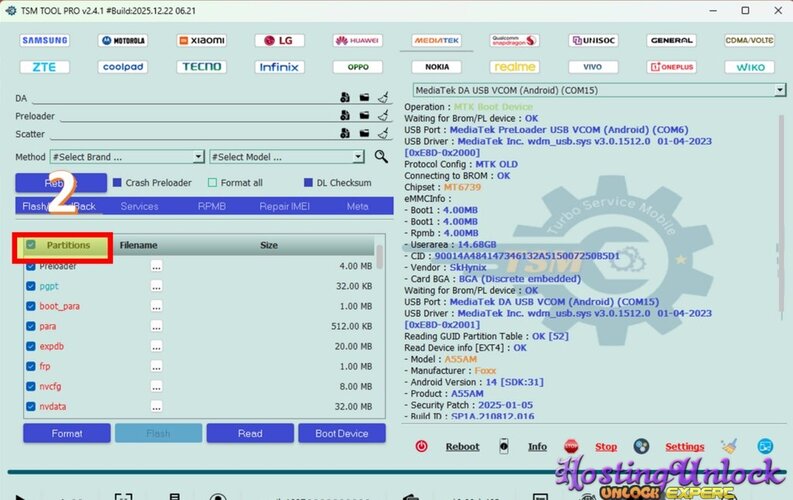Expand the COM port dropdown
Image resolution: width=793 pixels, height=500 pixels.
(x=780, y=90)
